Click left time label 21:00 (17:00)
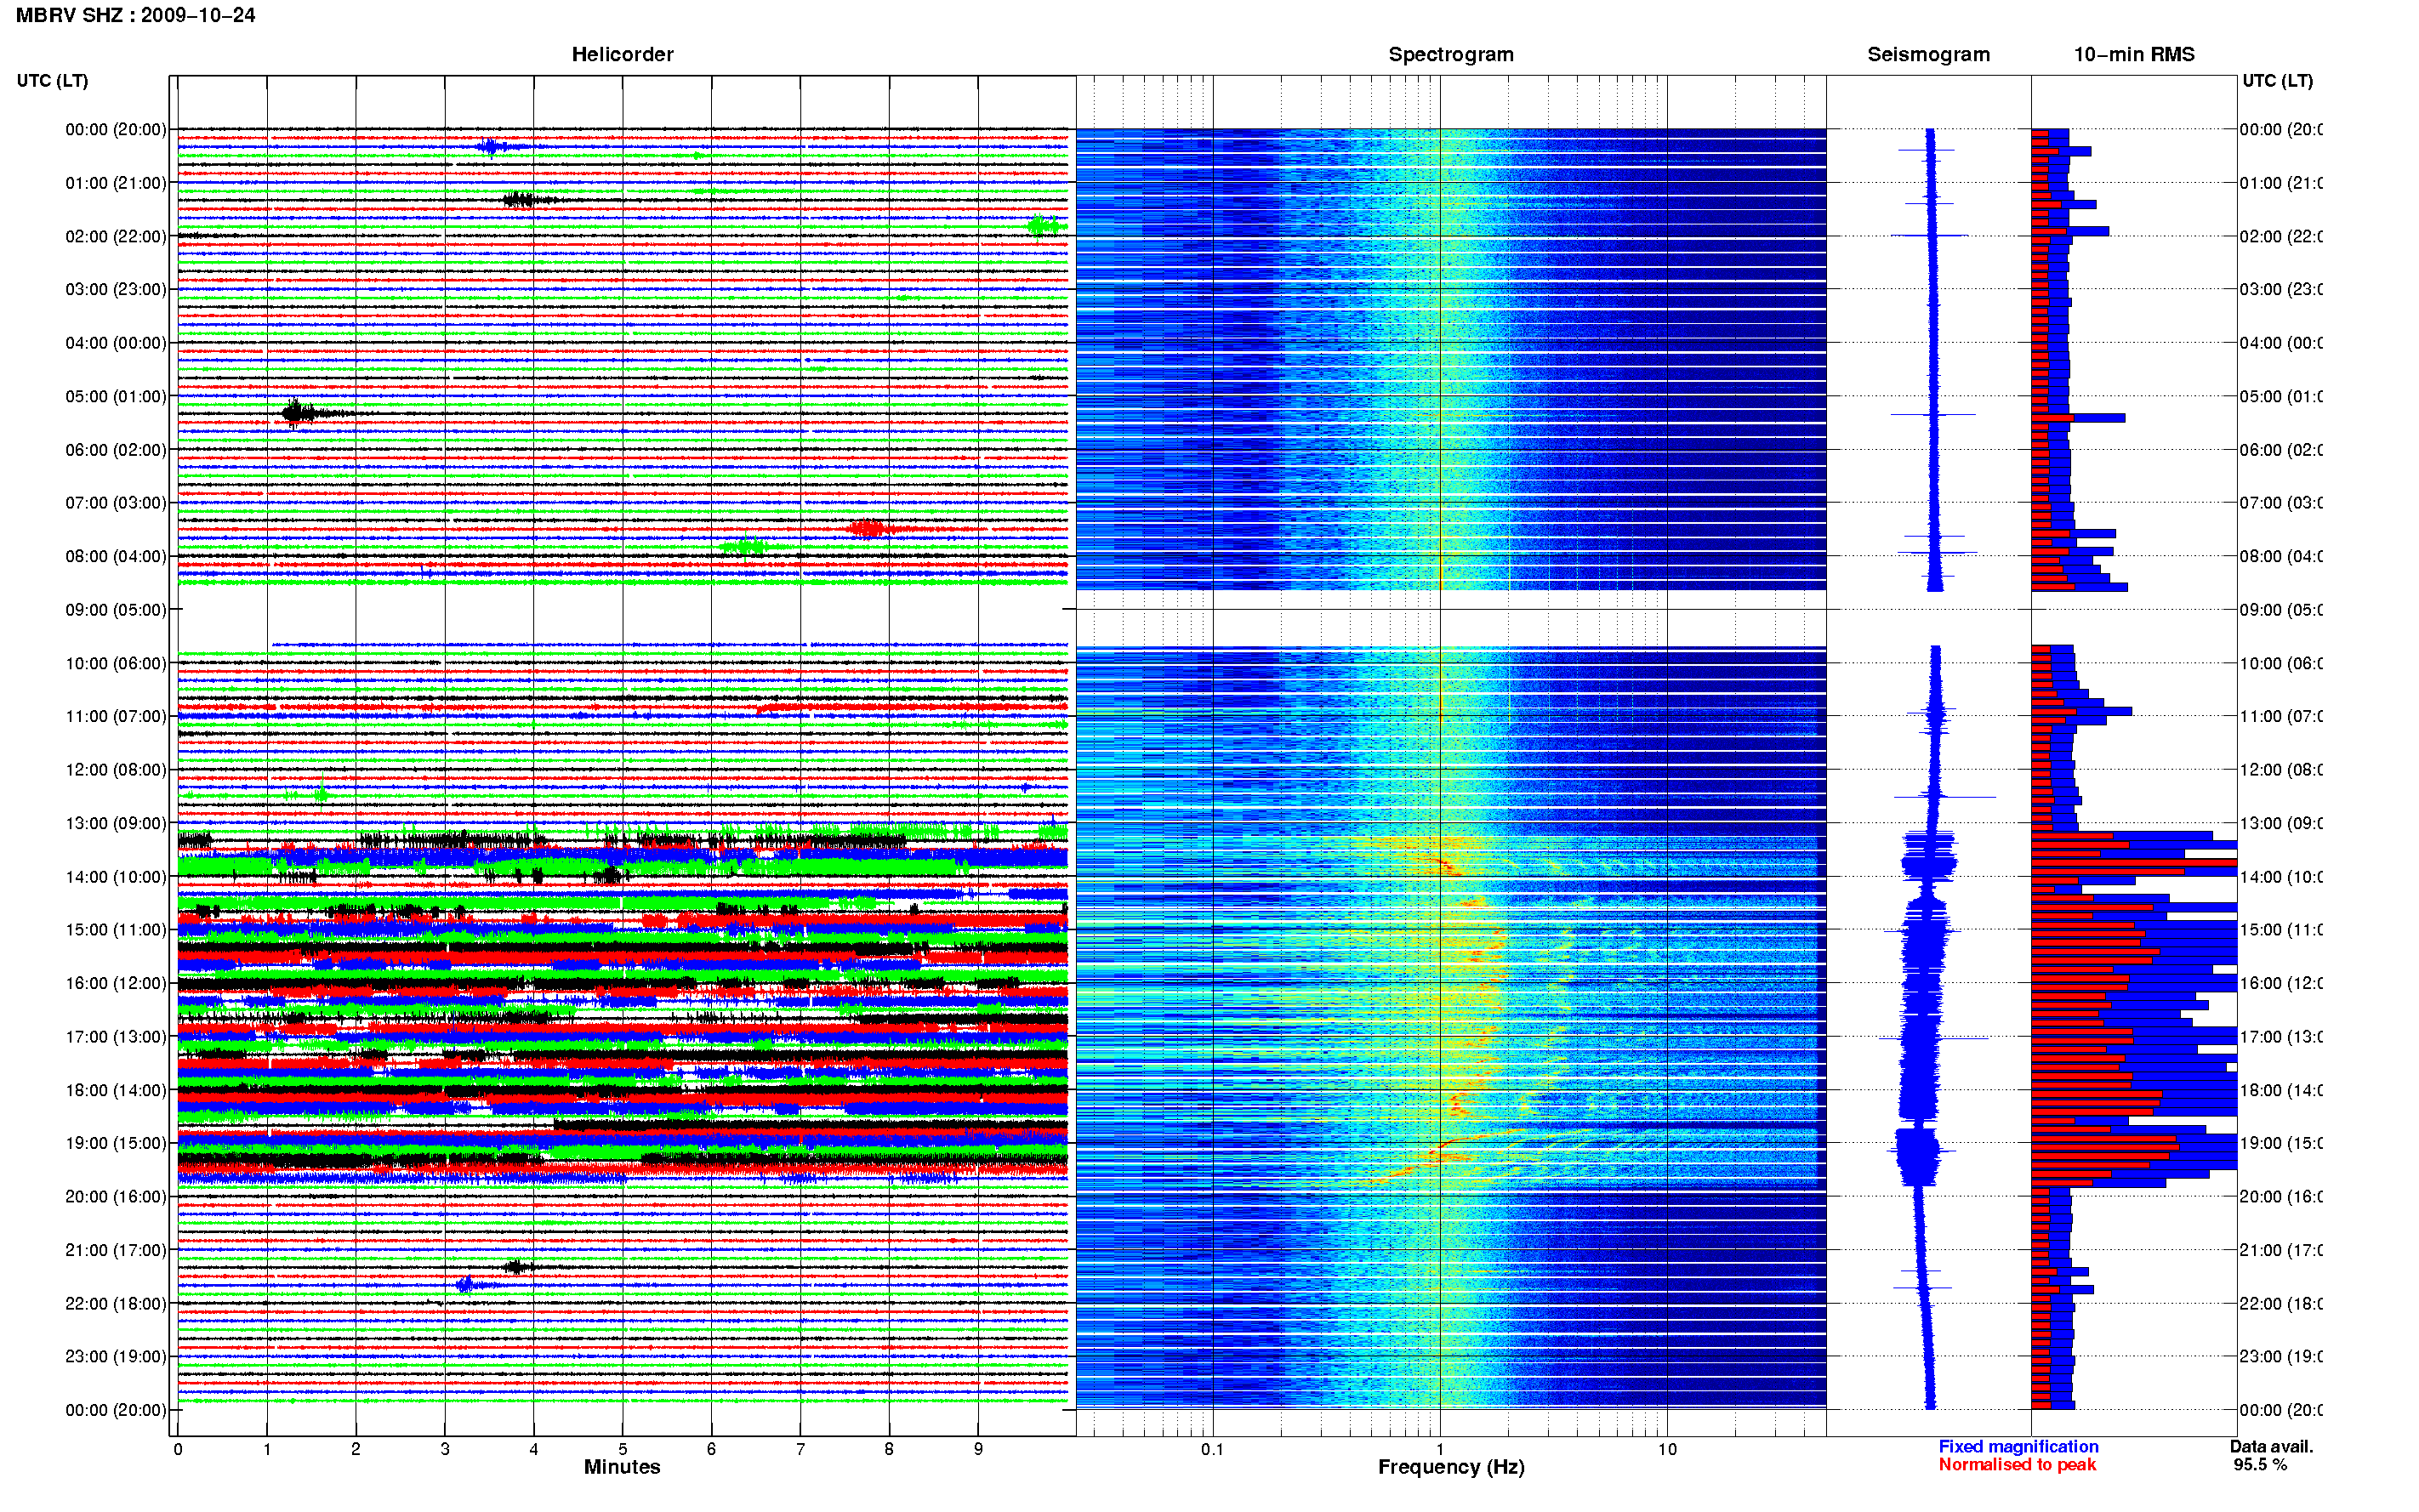Viewport: 2419px width, 1512px height. click(116, 1250)
